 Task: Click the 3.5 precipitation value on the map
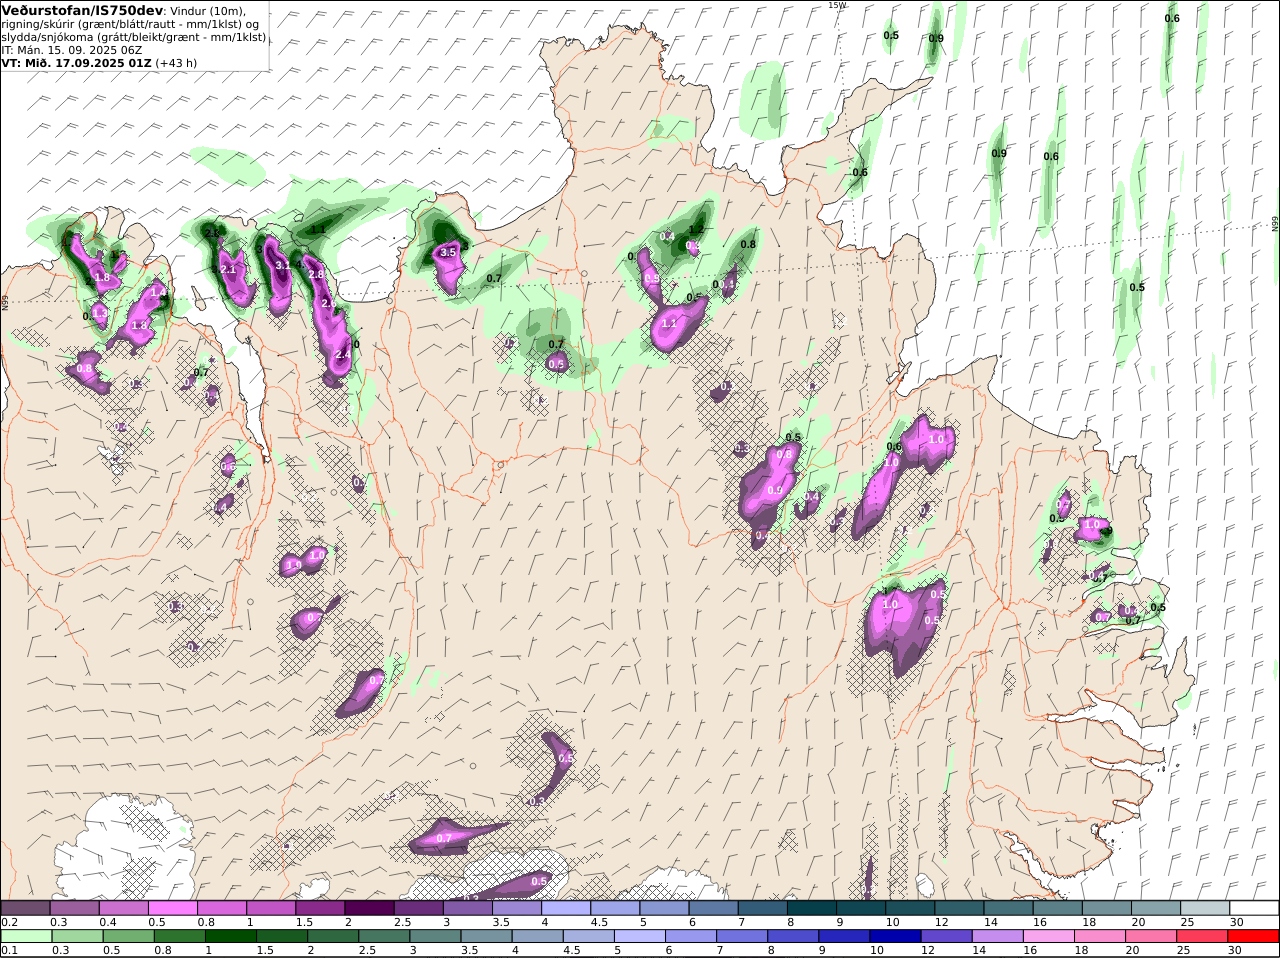[x=448, y=252]
